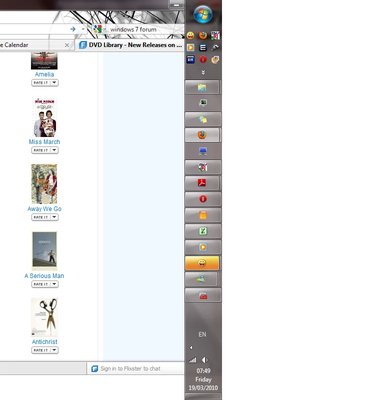Open the Rate It dropdown under Antichrist
Viewport: 384px width, 400px height.
[x=45, y=350]
